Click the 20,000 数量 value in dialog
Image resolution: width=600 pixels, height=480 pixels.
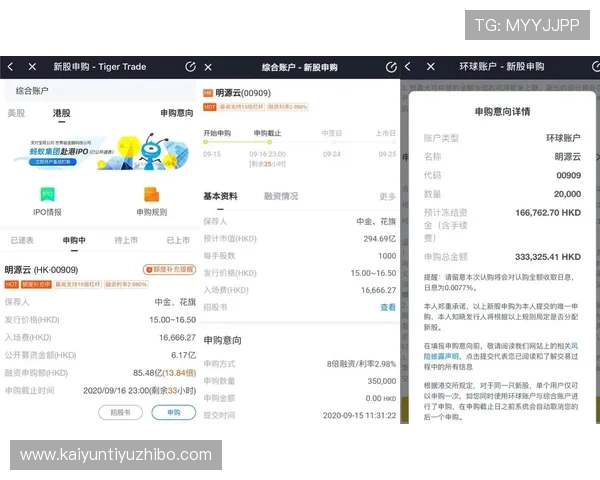pos(567,194)
